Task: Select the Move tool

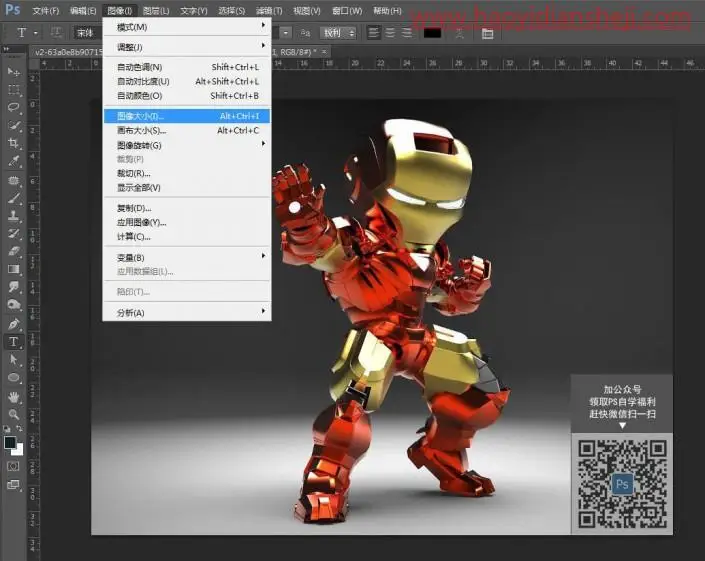Action: point(13,72)
